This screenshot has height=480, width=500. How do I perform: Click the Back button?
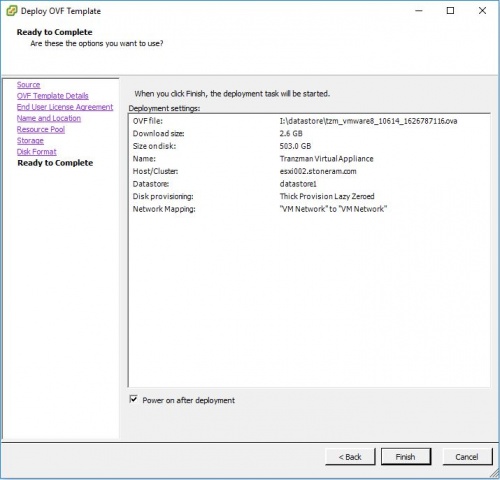350,457
